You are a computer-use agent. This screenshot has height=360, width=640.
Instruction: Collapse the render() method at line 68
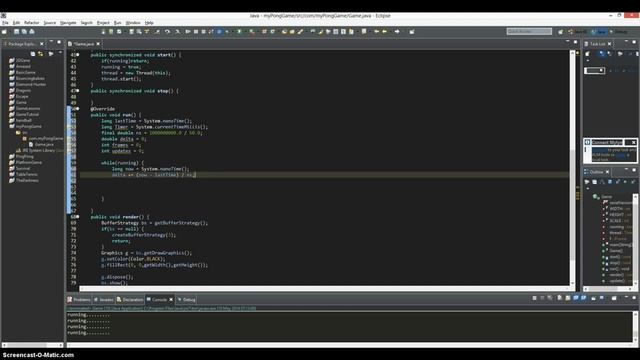tap(78, 217)
